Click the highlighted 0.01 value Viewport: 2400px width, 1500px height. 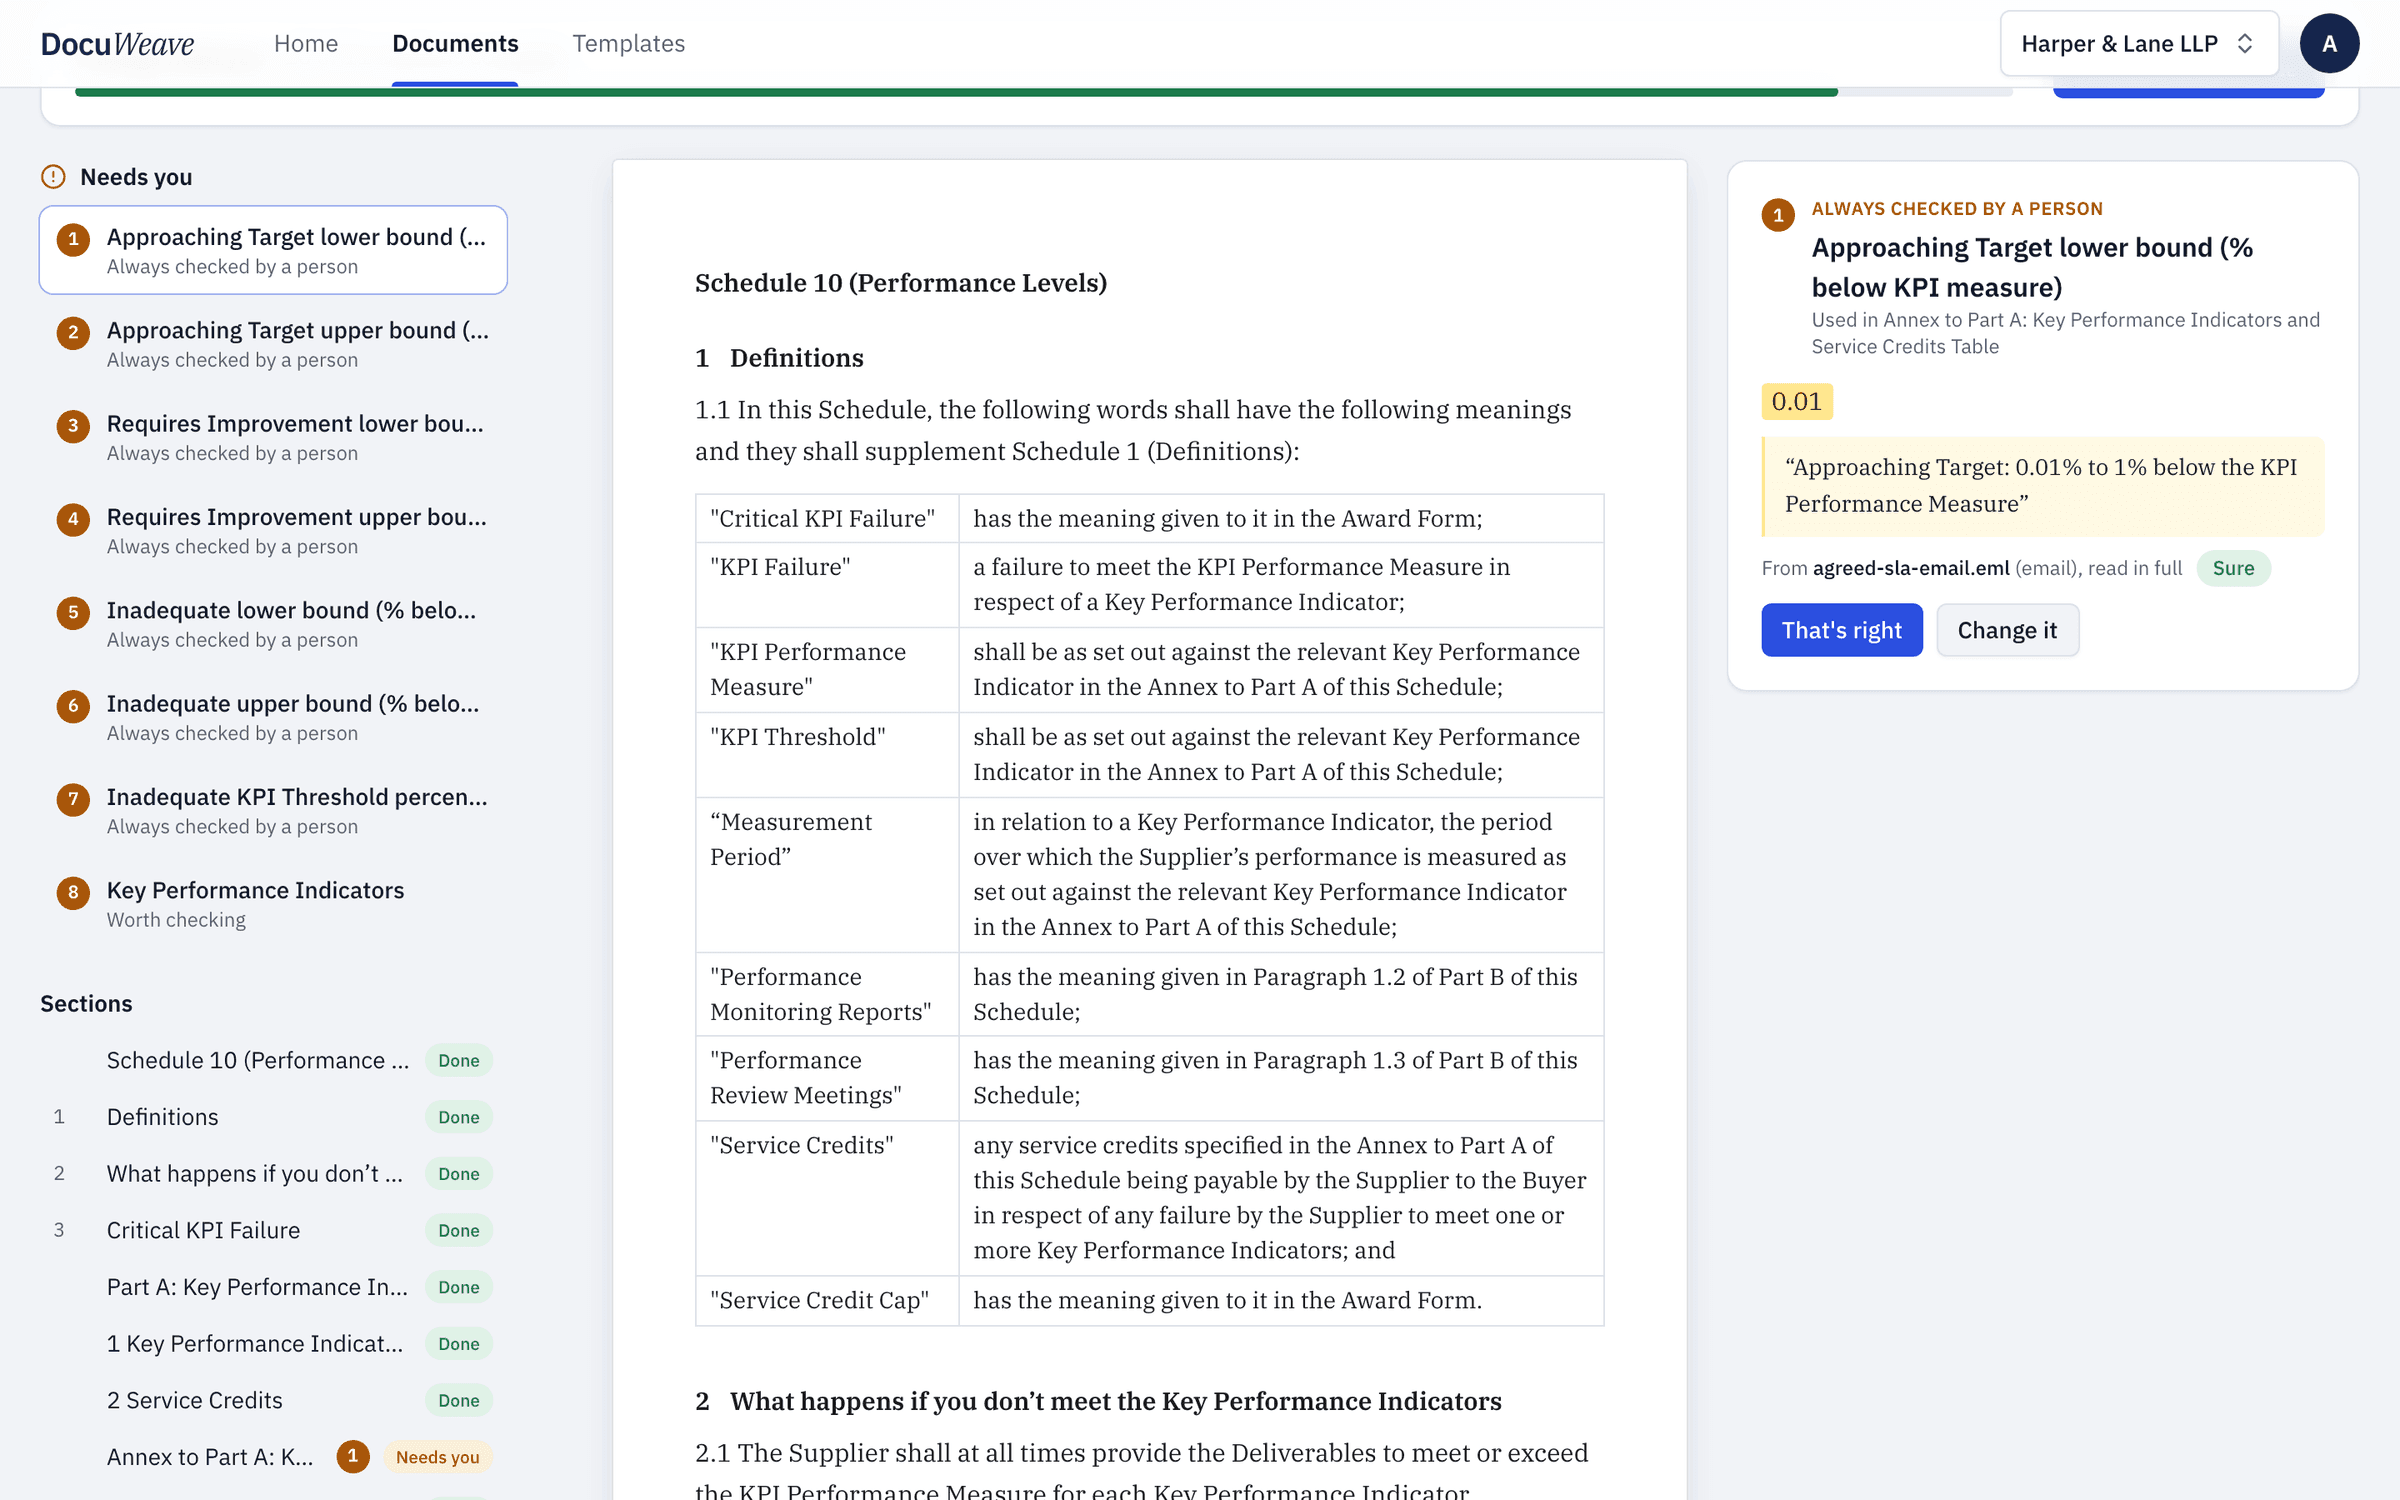pos(1796,401)
